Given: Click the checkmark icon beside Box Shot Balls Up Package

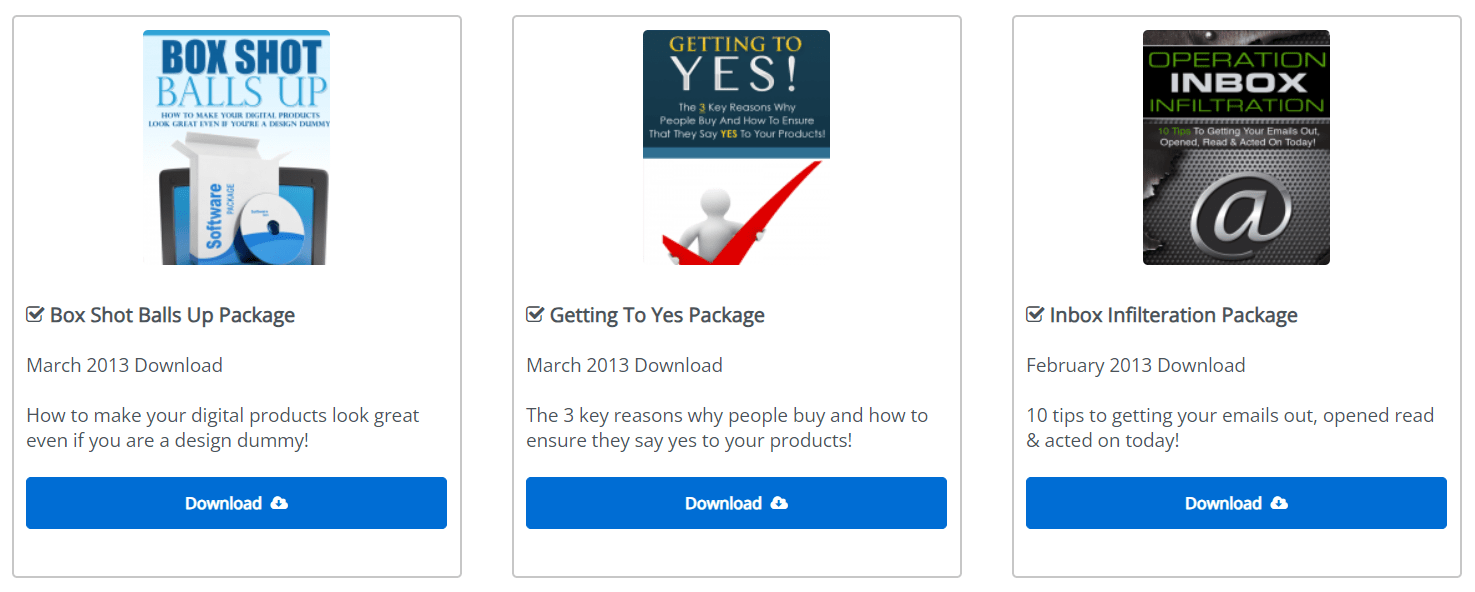Looking at the screenshot, I should pos(35,315).
